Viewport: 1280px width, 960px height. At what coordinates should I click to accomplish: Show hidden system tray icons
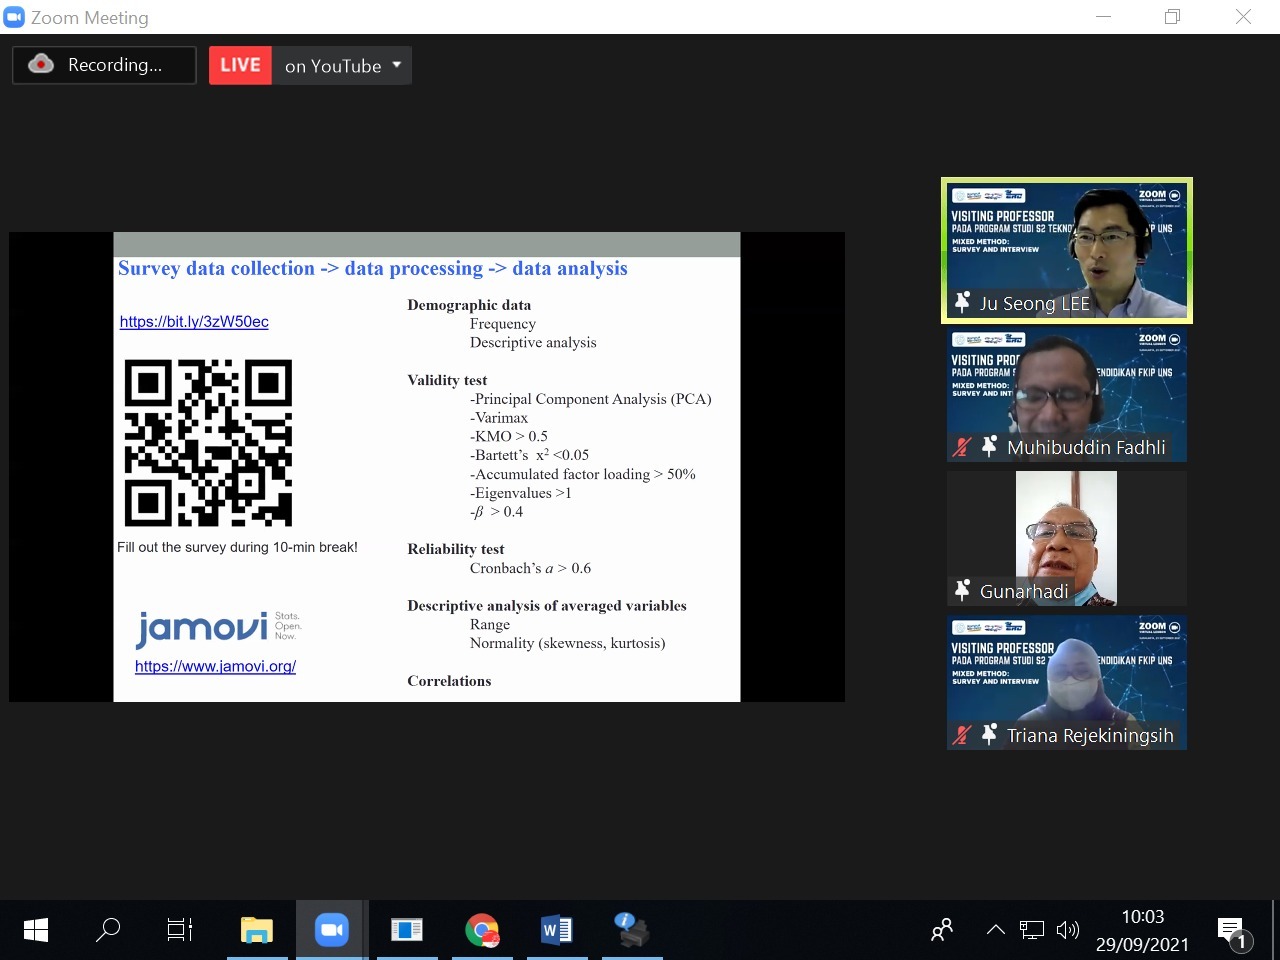(995, 930)
